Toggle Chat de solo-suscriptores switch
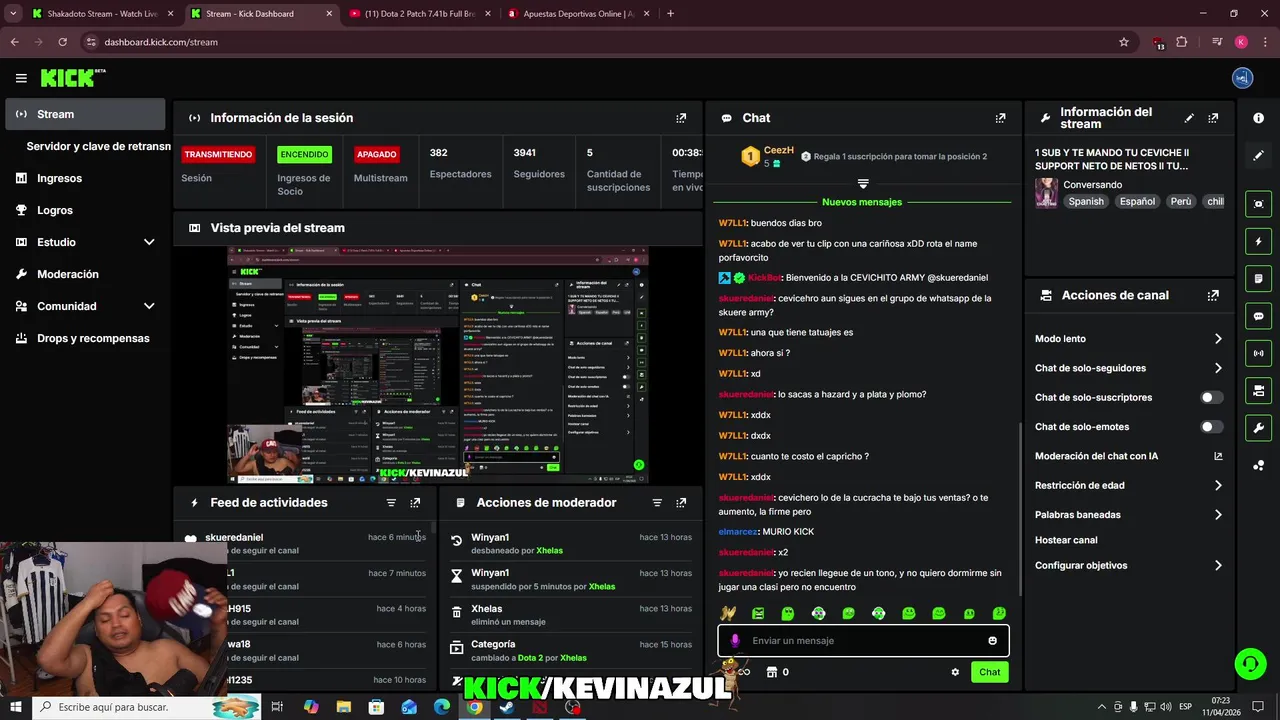1280x720 pixels. click(x=1211, y=397)
